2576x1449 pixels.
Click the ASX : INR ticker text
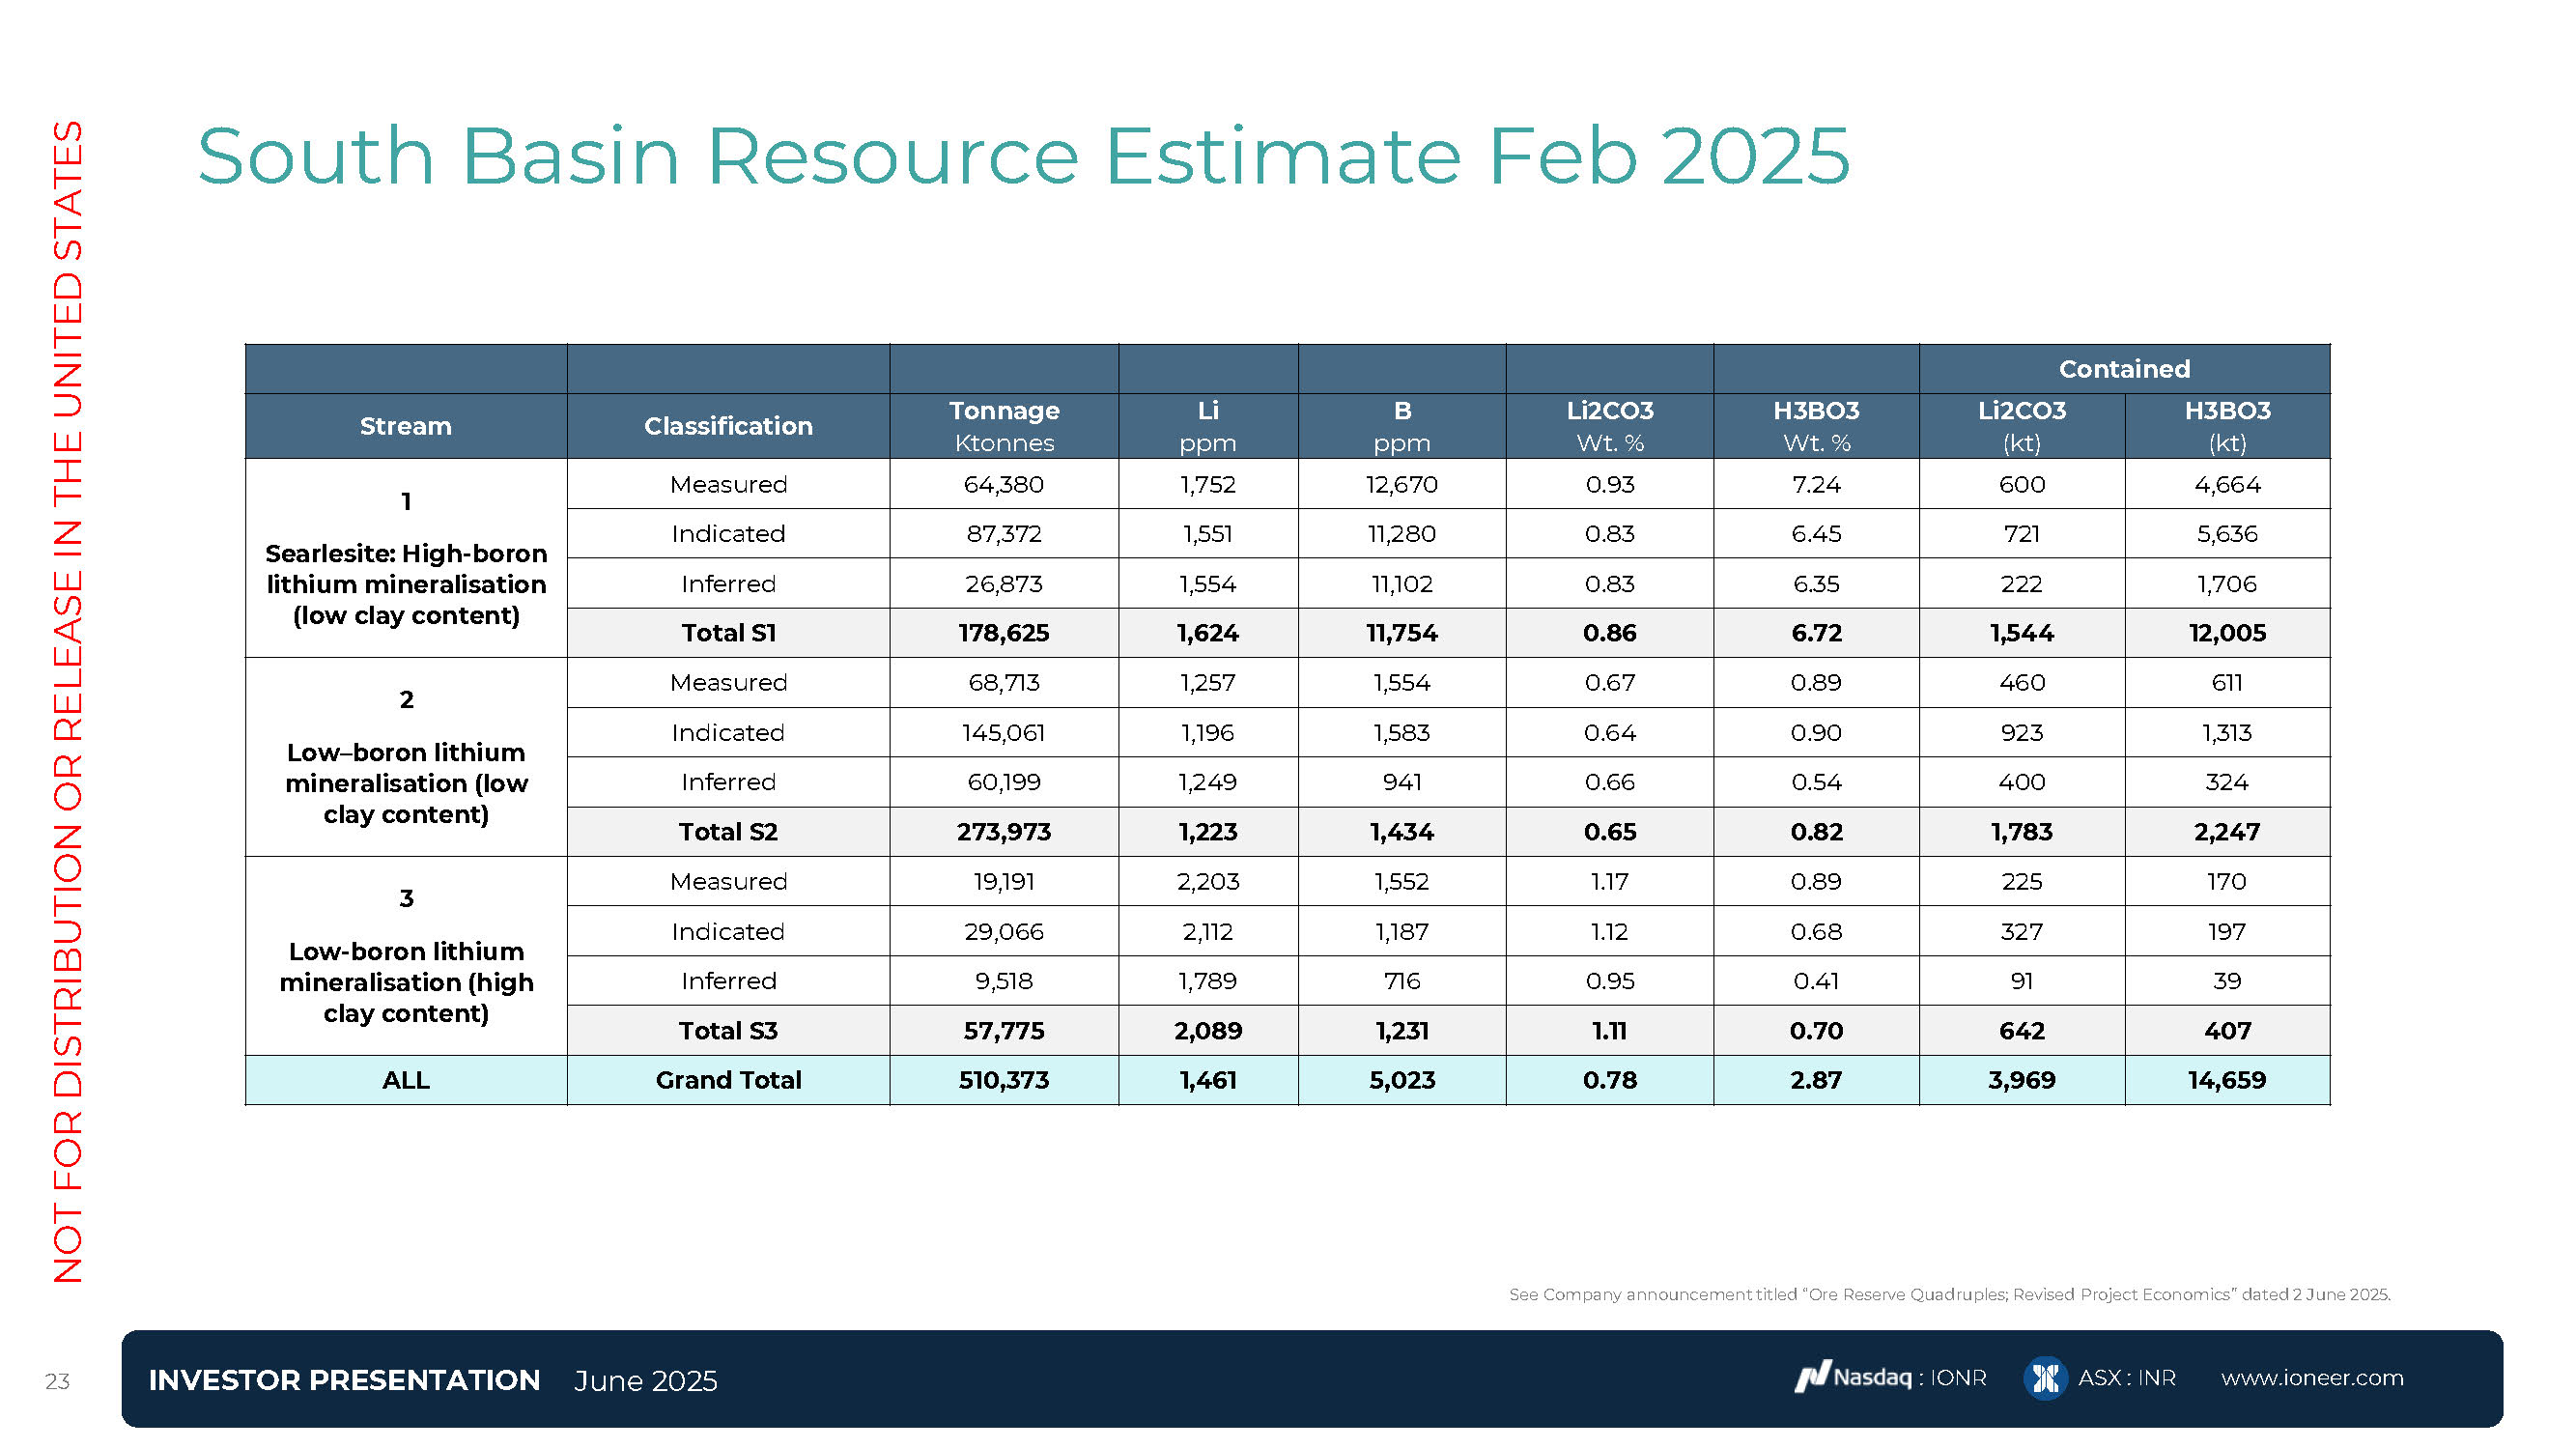pyautogui.click(x=2126, y=1378)
